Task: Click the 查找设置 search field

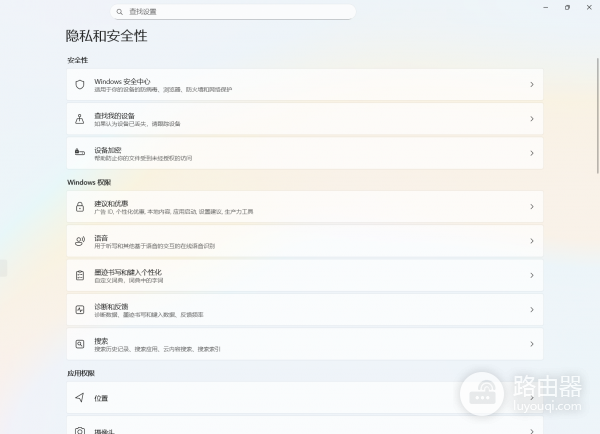Action: click(233, 12)
